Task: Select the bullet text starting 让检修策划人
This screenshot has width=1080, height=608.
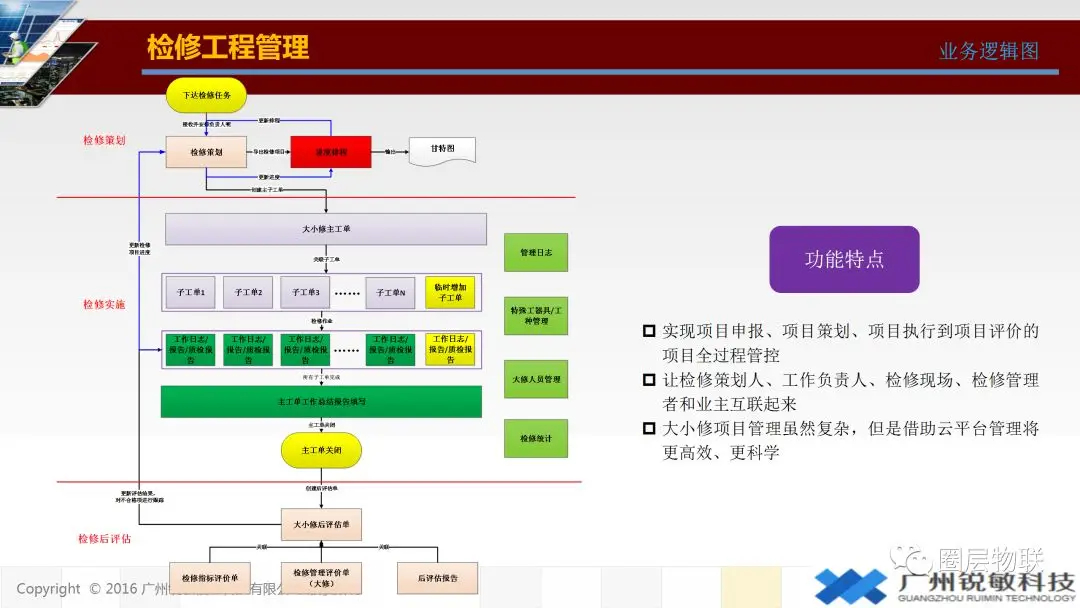Action: [x=850, y=392]
